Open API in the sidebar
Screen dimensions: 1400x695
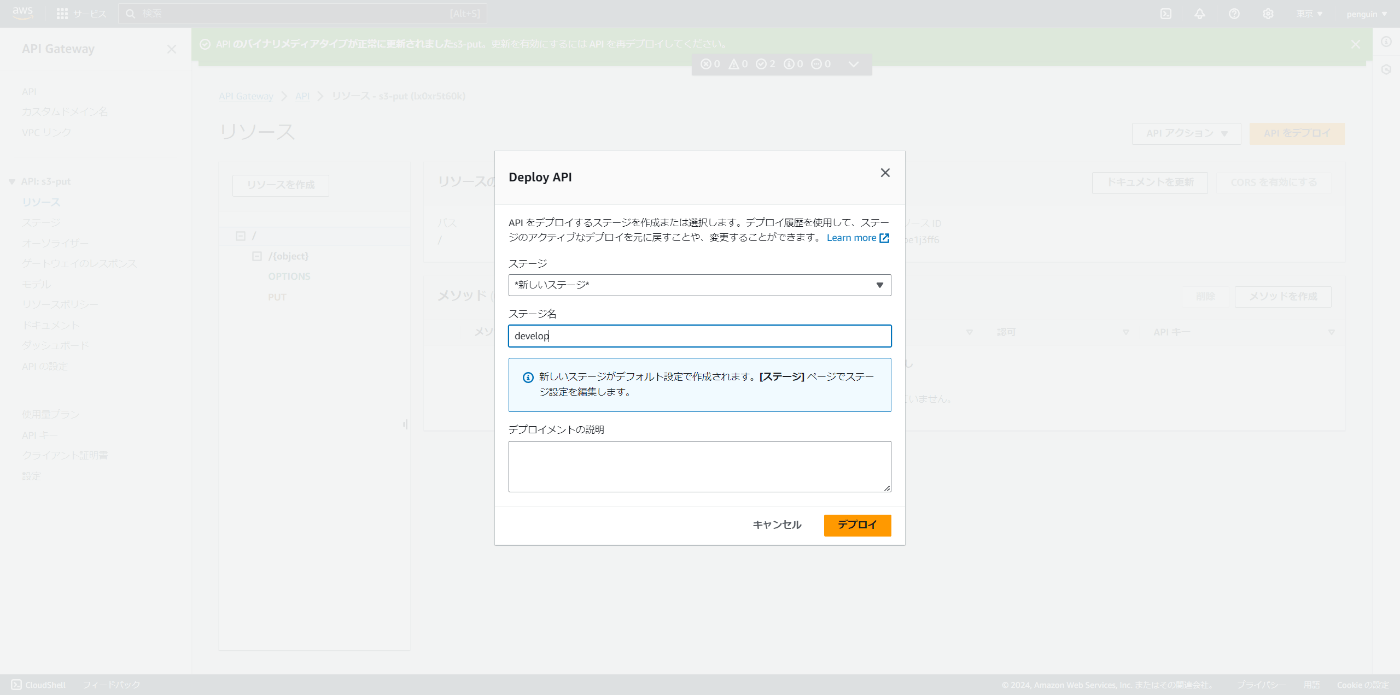point(29,91)
